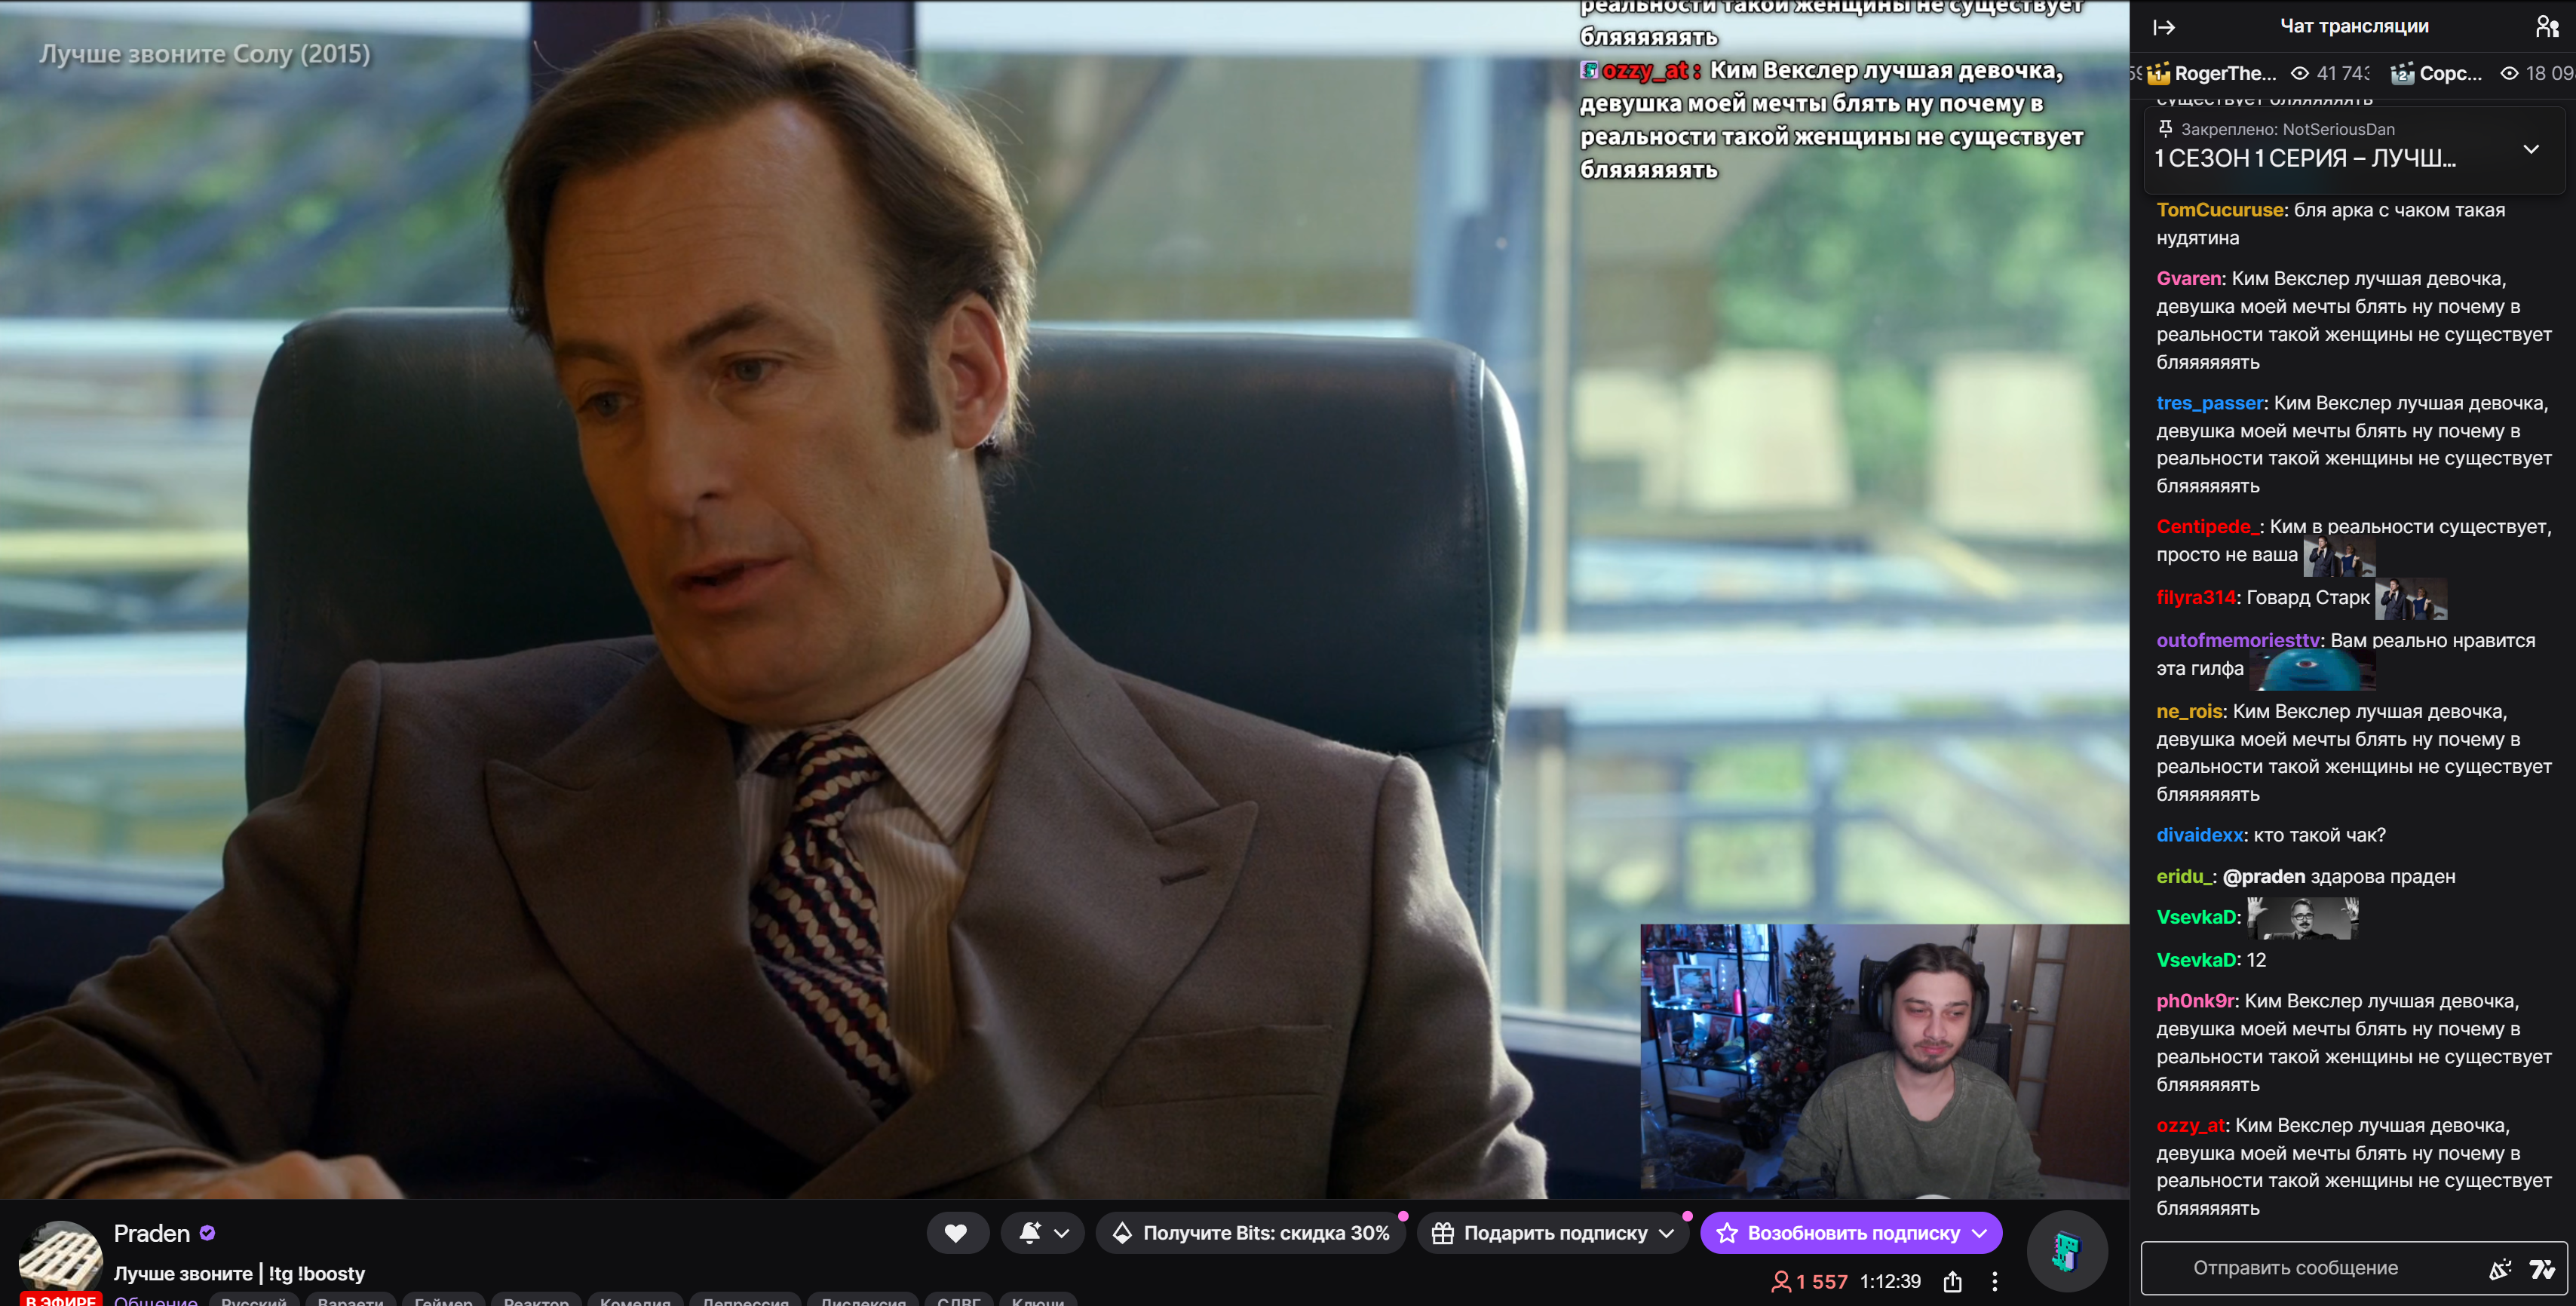
Task: Click the heart follow button
Action: pyautogui.click(x=956, y=1233)
